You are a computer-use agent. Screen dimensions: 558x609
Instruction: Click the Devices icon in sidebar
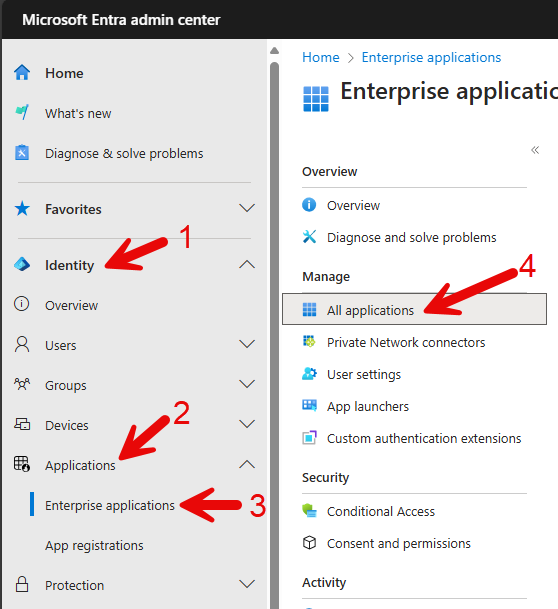[x=22, y=424]
